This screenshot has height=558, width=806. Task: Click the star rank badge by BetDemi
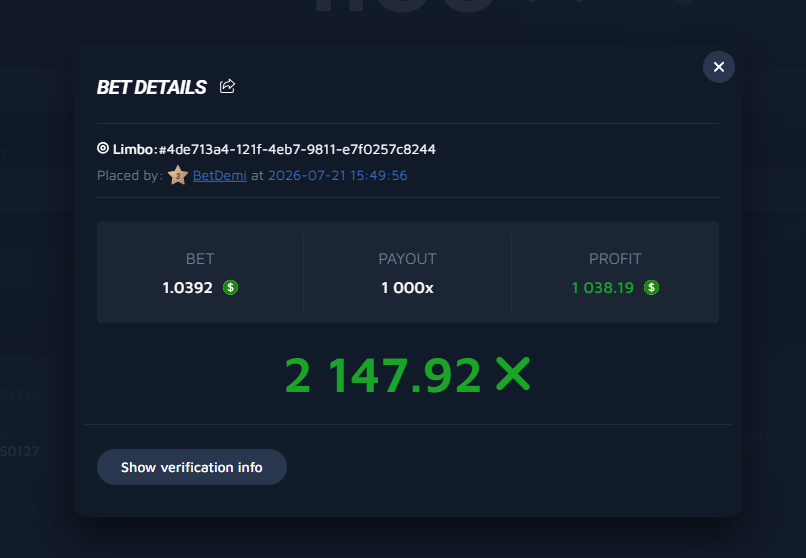(x=178, y=175)
